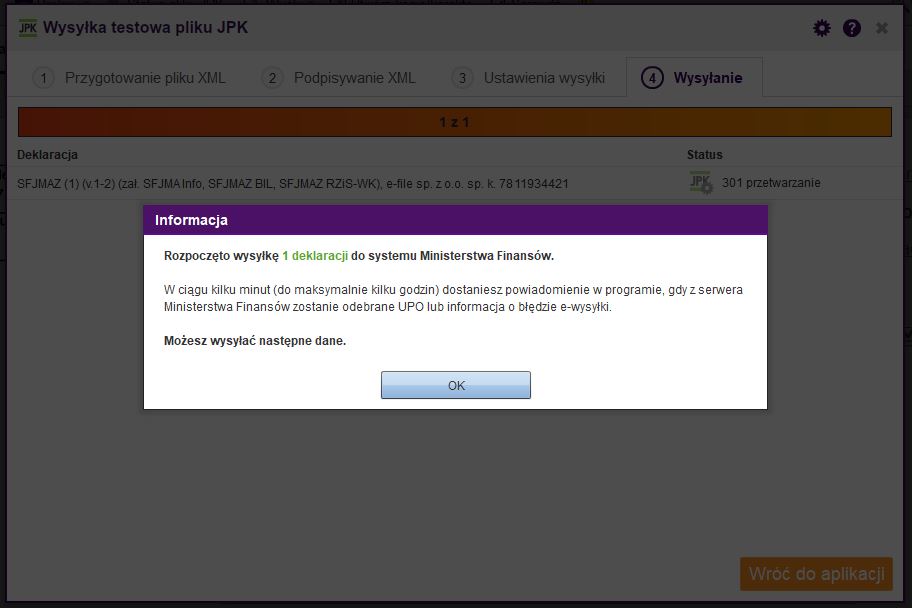Click the JPK status icon beside 301 przetwarzanie
Image resolution: width=912 pixels, height=608 pixels.
[701, 183]
